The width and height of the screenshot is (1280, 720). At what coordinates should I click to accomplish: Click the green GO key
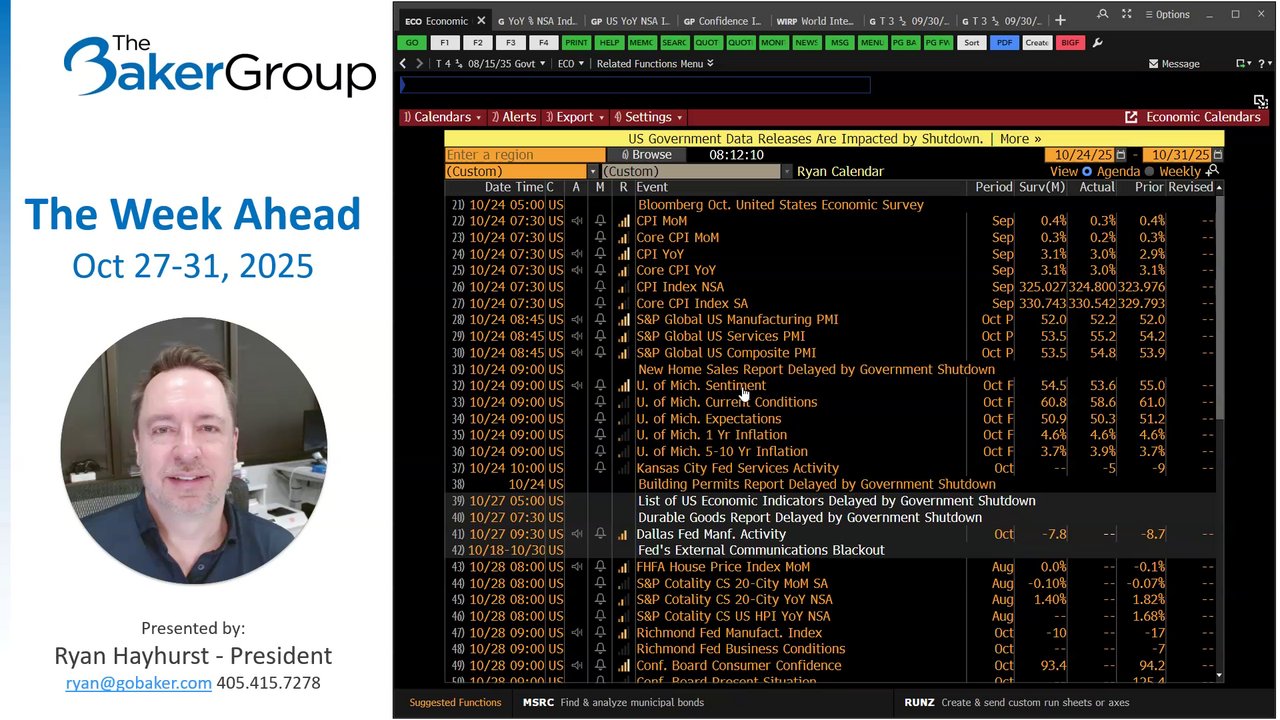coord(411,43)
